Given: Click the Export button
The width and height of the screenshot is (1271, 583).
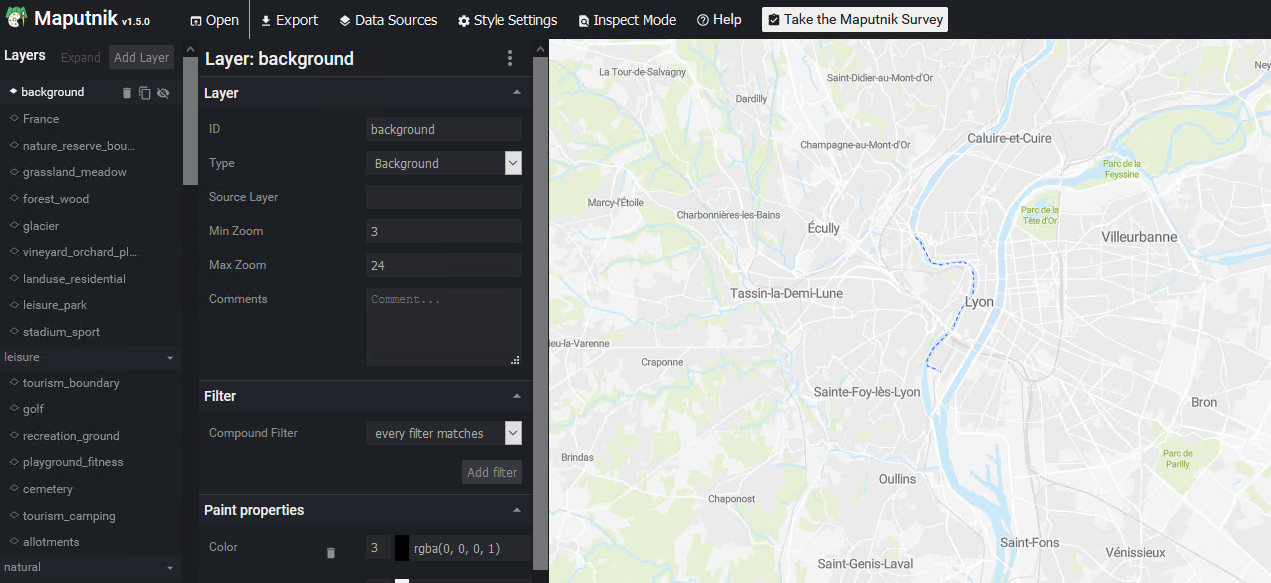Looking at the screenshot, I should (x=288, y=20).
